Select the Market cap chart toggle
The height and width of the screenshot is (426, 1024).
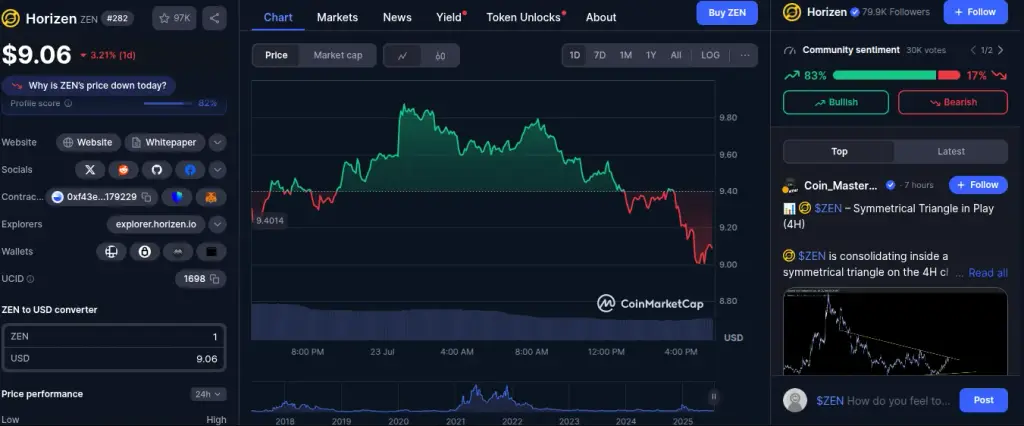click(338, 56)
